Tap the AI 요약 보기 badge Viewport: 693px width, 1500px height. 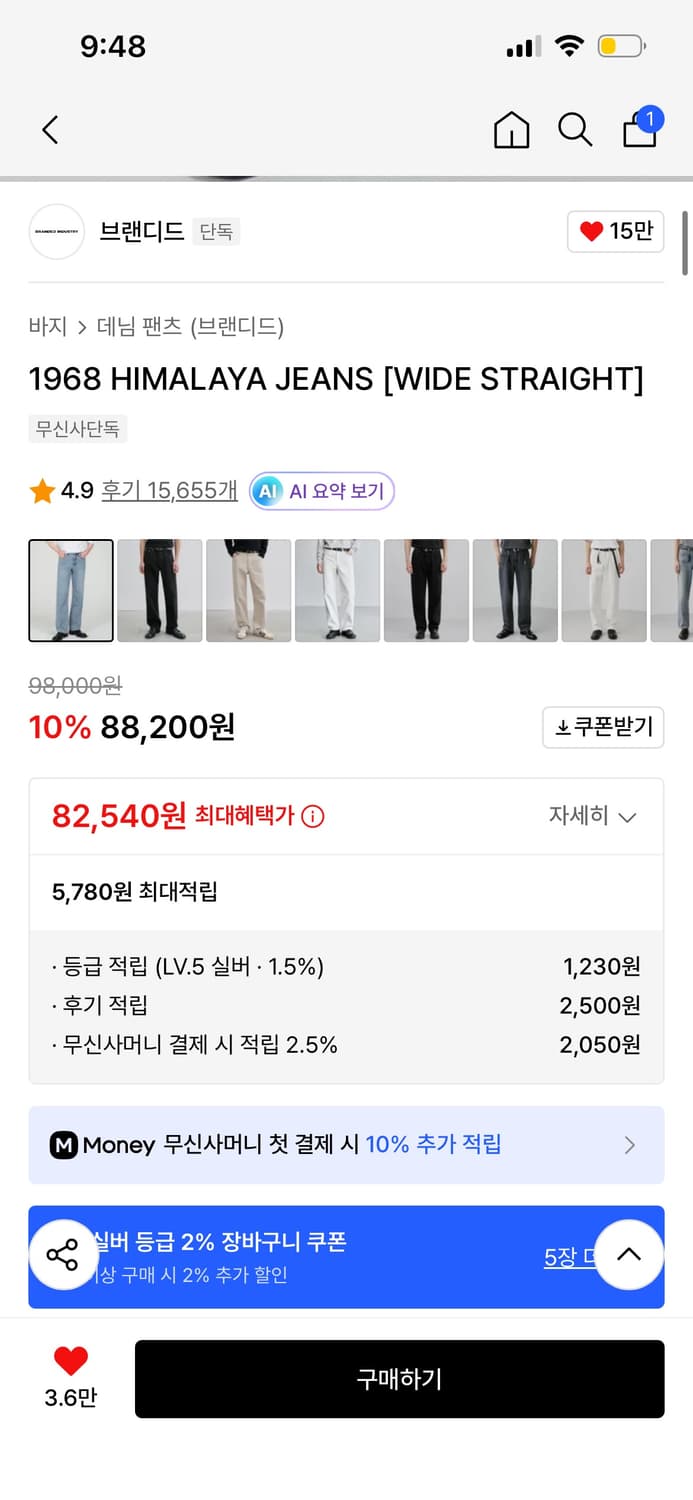point(321,491)
